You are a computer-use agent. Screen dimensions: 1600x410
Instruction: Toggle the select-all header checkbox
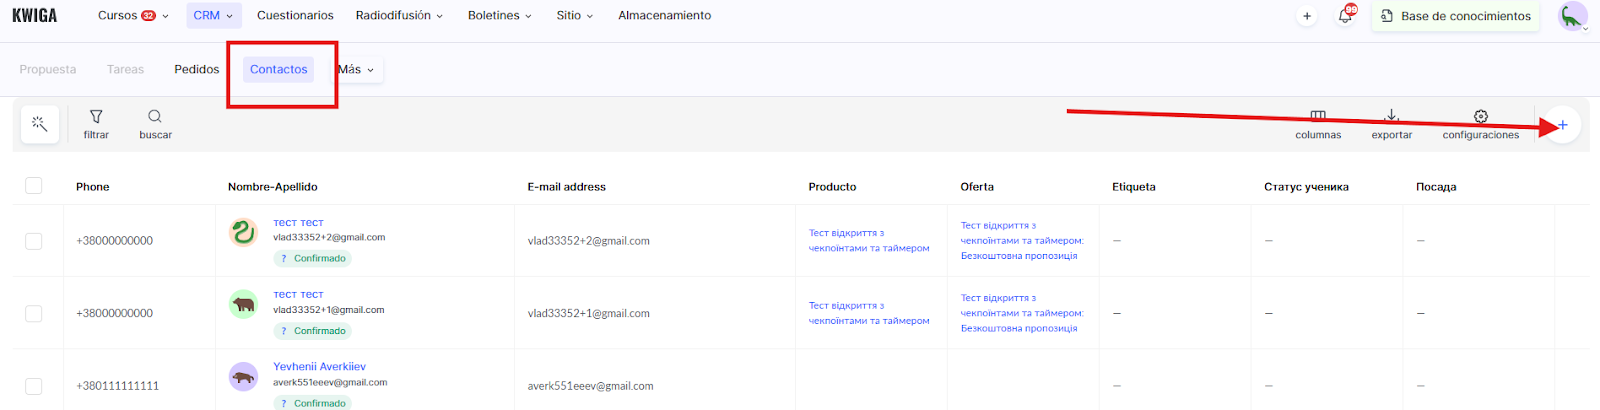click(34, 186)
